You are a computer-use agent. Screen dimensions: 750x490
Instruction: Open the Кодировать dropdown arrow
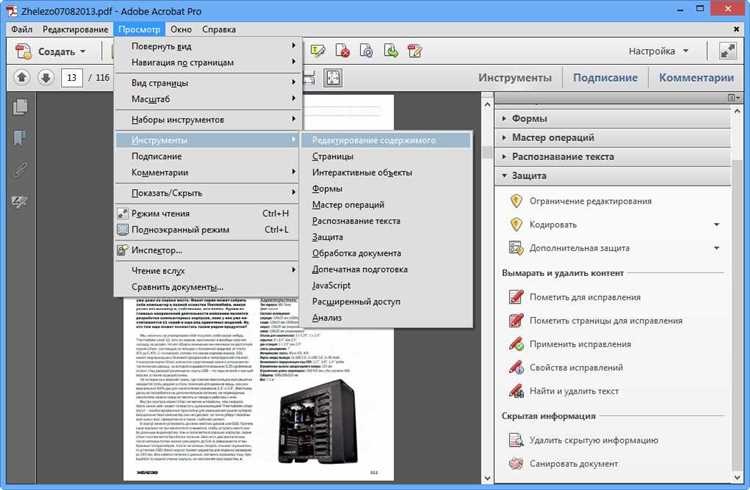717,224
